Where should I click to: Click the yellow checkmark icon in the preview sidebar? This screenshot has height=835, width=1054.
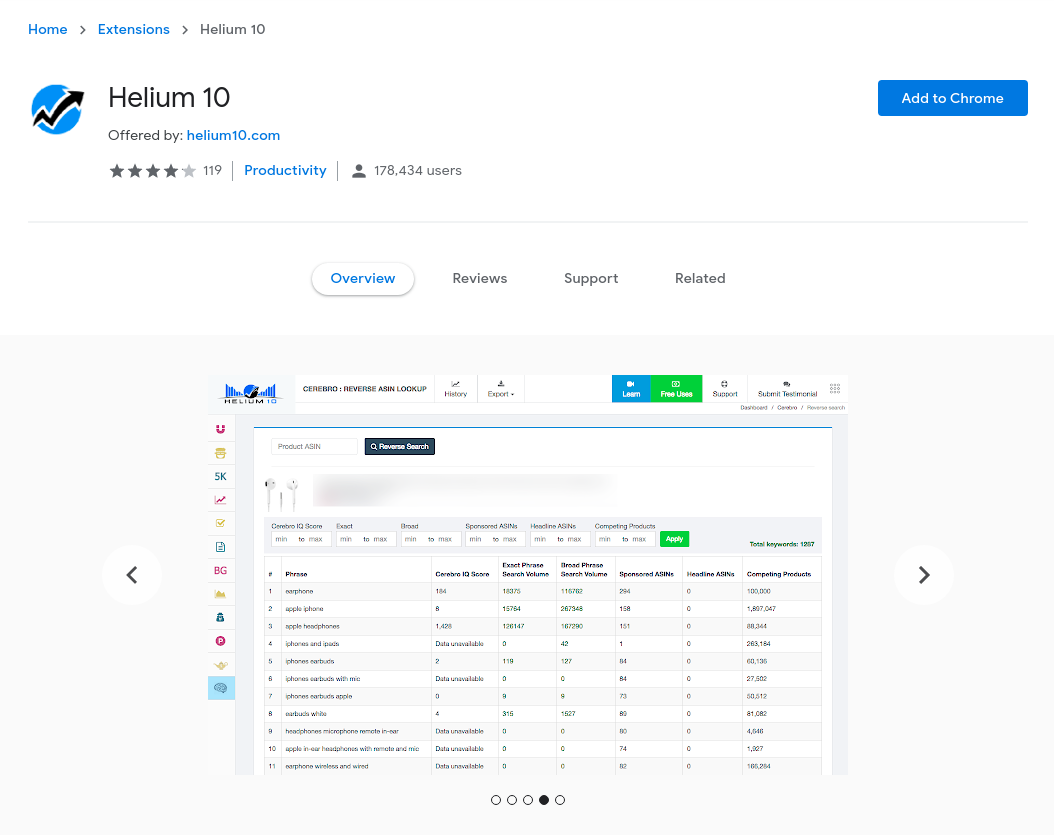(x=220, y=523)
